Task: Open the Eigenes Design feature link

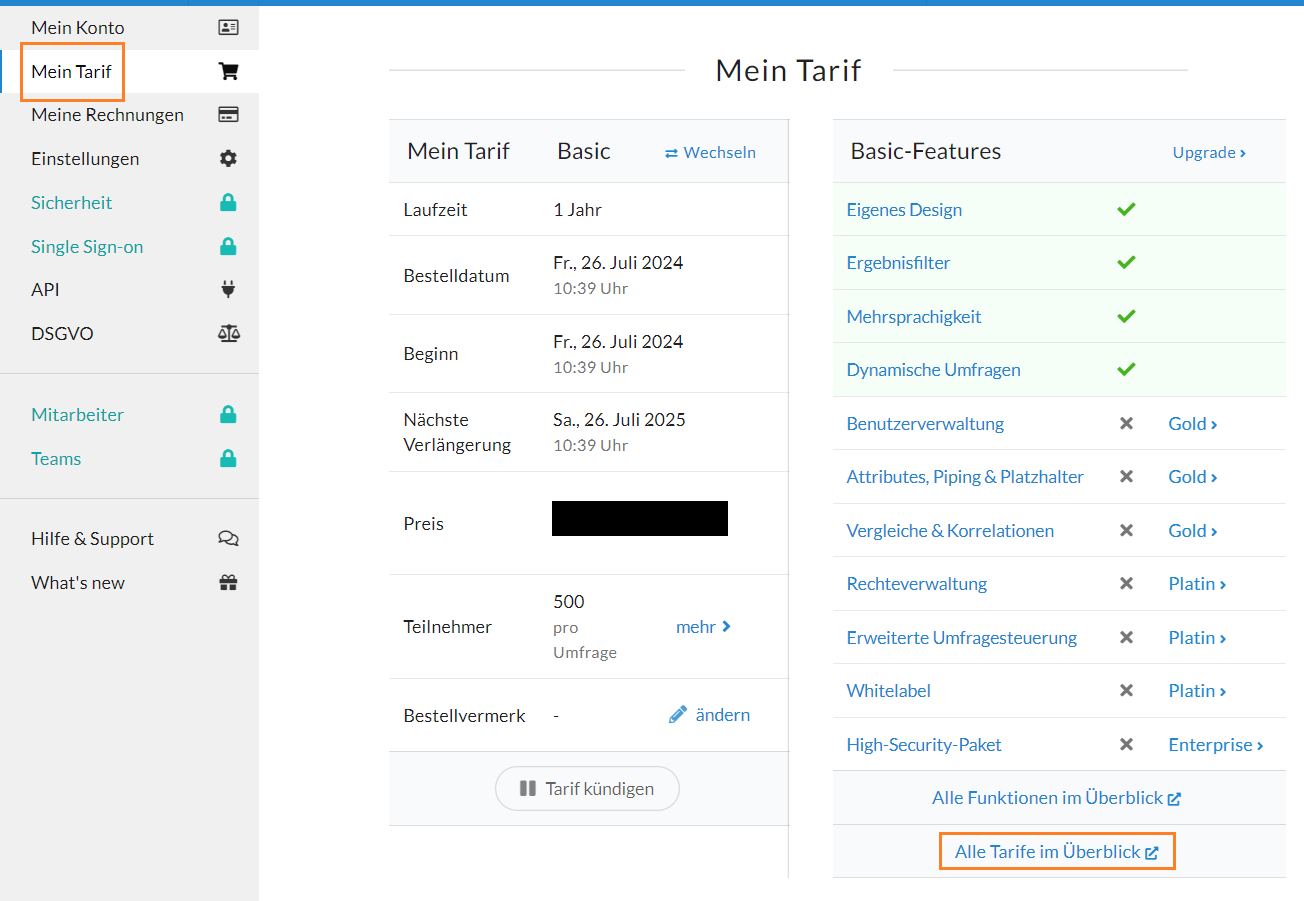Action: [904, 210]
